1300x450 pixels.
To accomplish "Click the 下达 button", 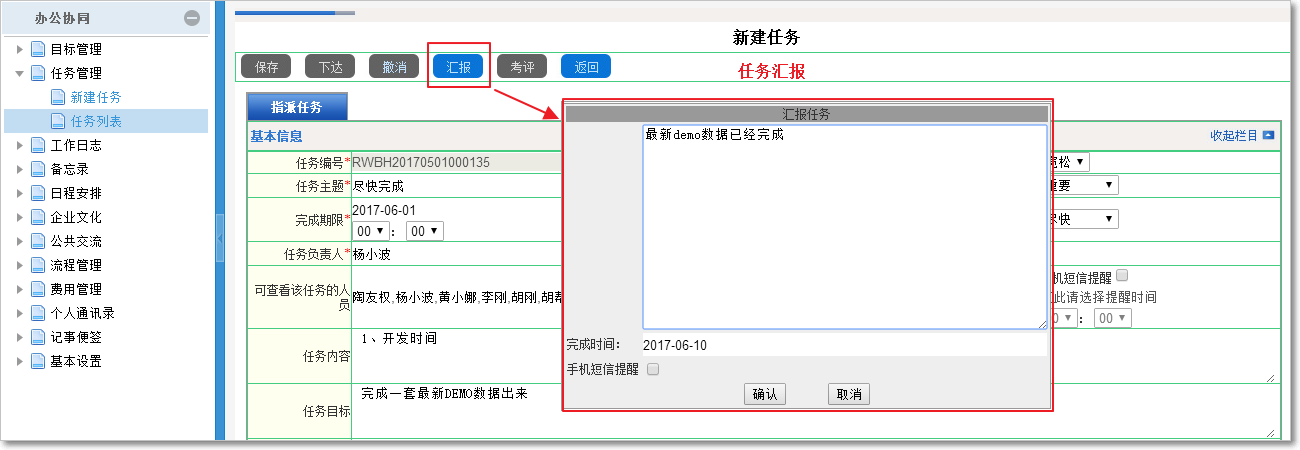I will click(x=330, y=67).
